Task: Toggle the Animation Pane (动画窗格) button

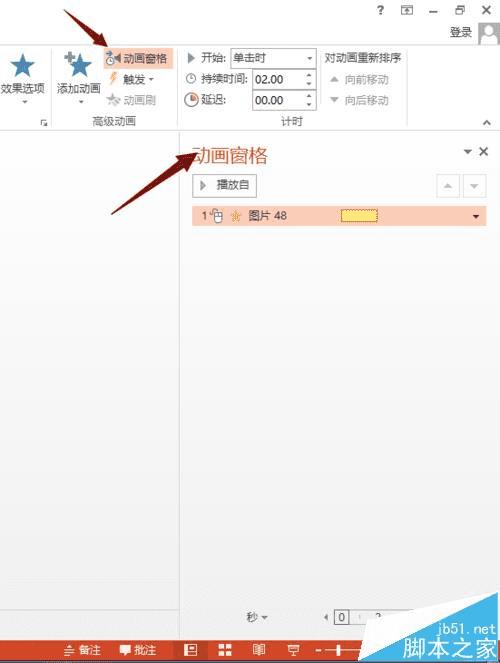Action: (138, 58)
